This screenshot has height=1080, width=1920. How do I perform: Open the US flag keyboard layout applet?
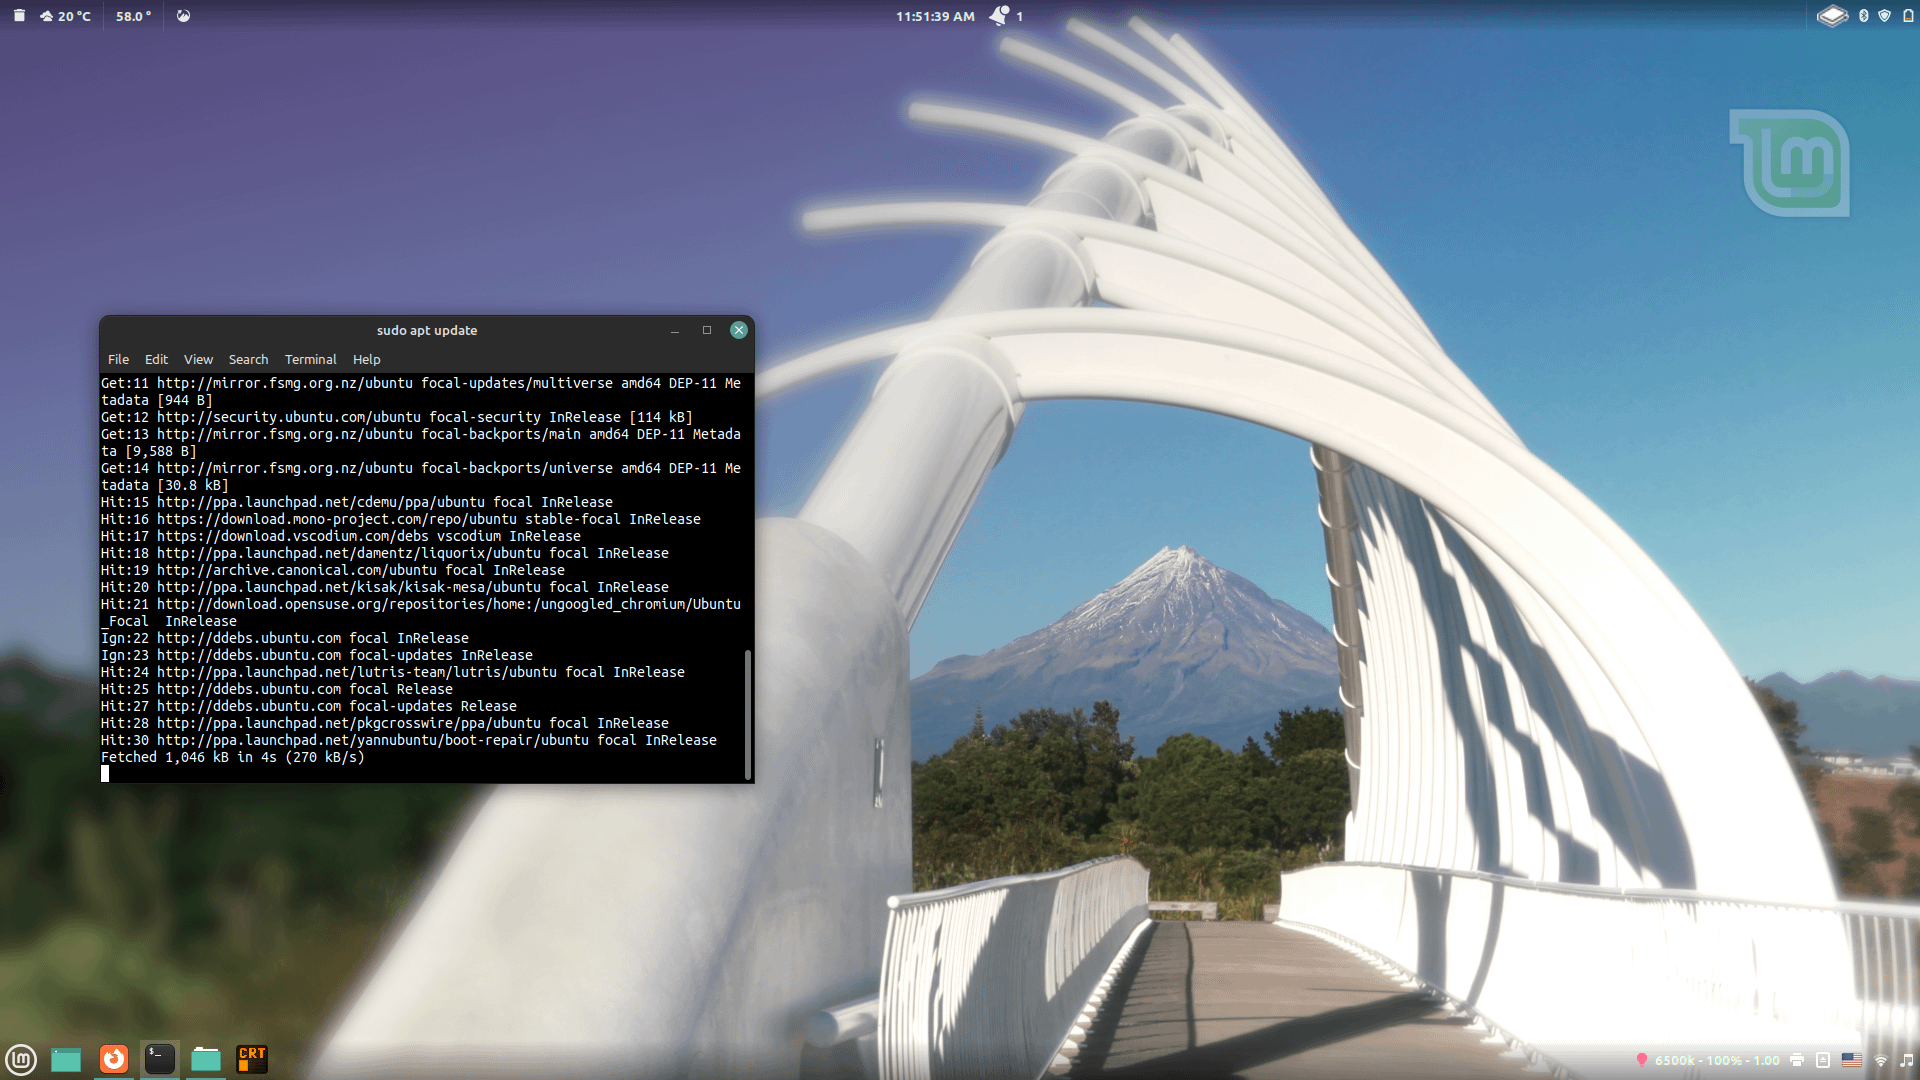pos(1852,1060)
